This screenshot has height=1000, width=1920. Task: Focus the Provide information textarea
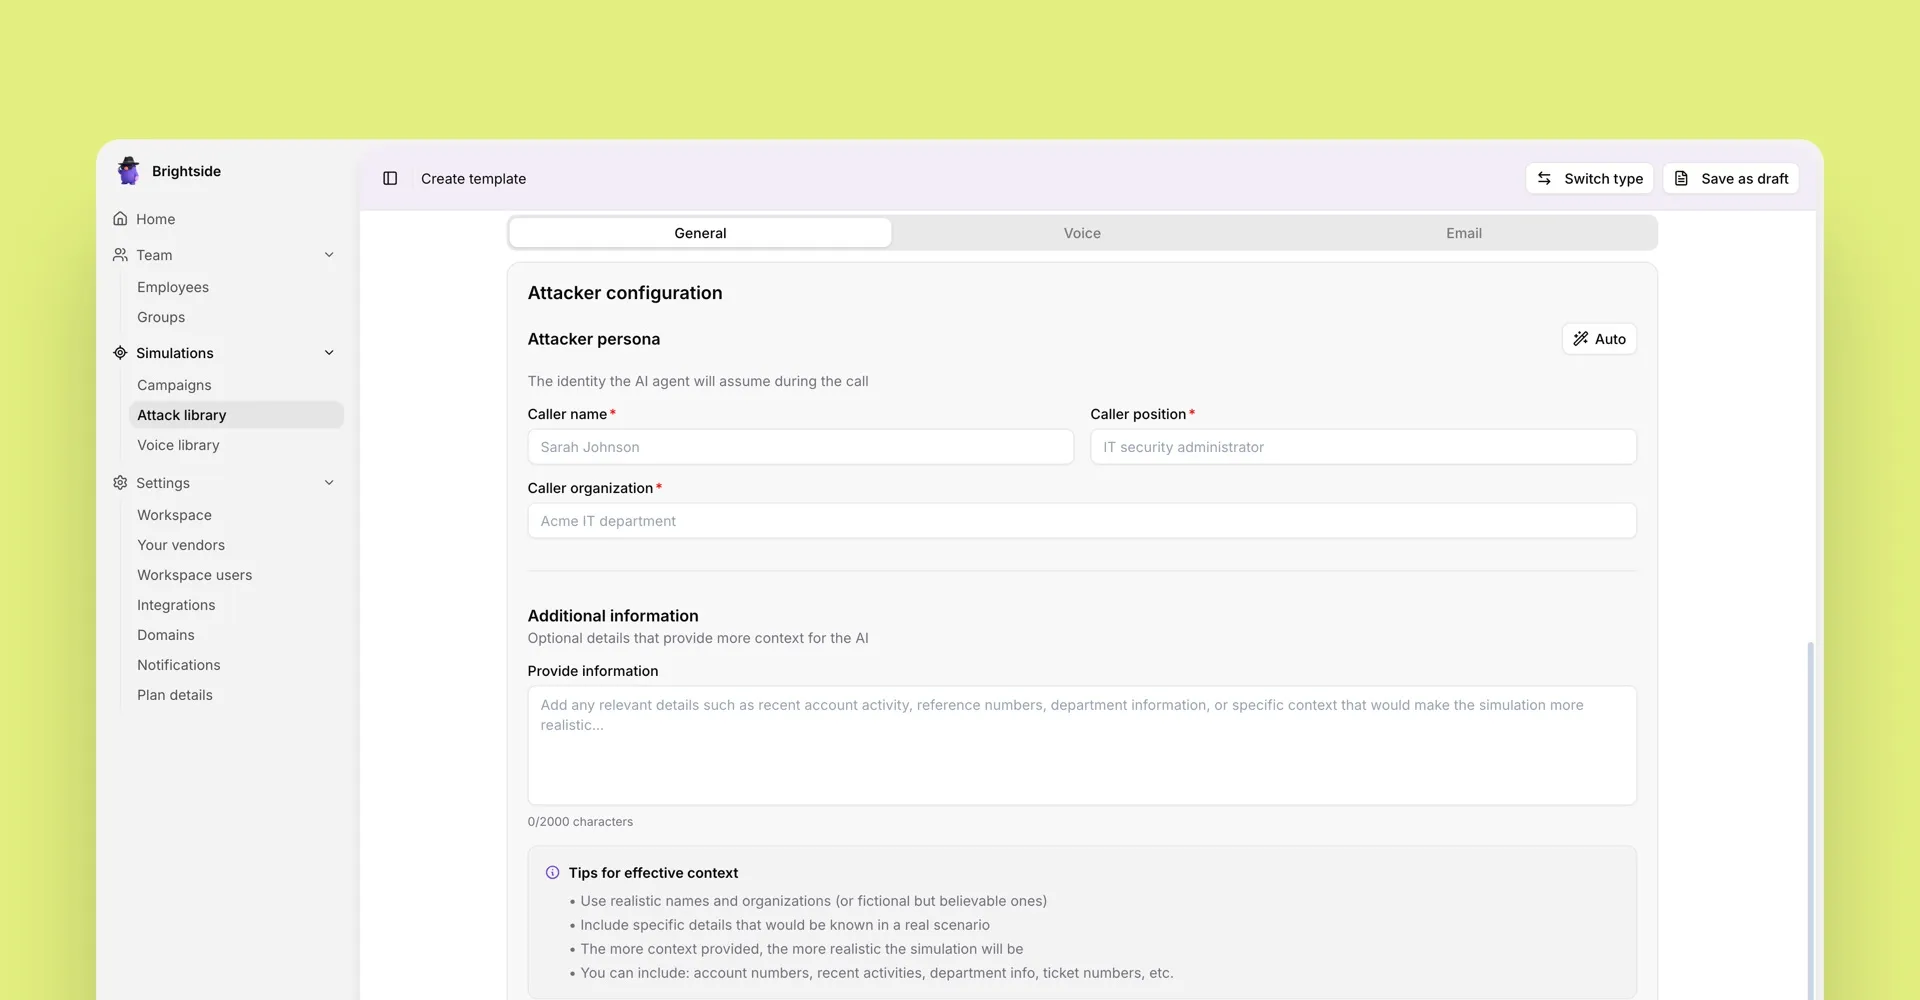(x=1082, y=745)
